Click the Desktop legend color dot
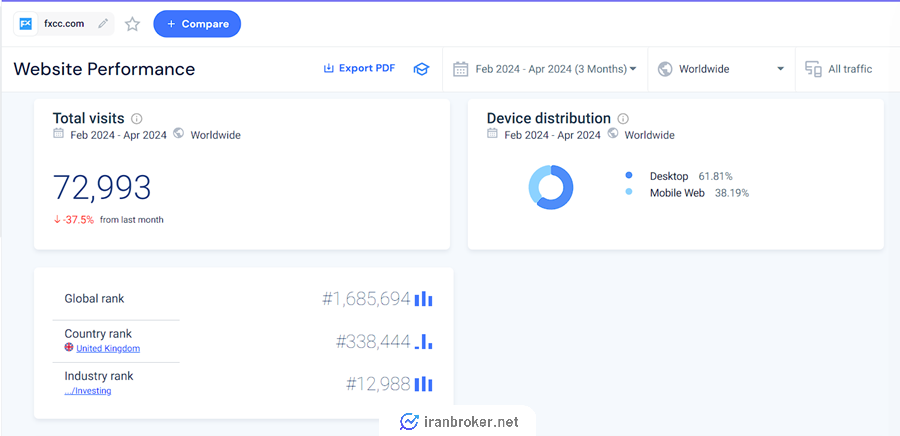This screenshot has width=900, height=436. [629, 176]
